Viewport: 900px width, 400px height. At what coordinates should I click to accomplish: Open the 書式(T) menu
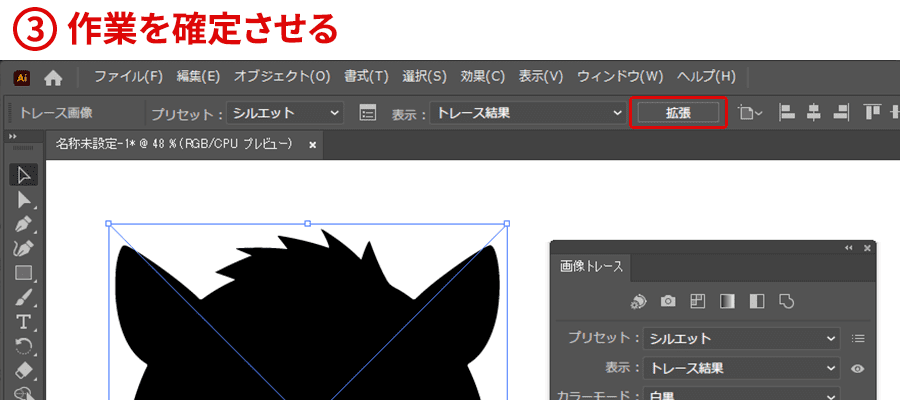coord(366,76)
